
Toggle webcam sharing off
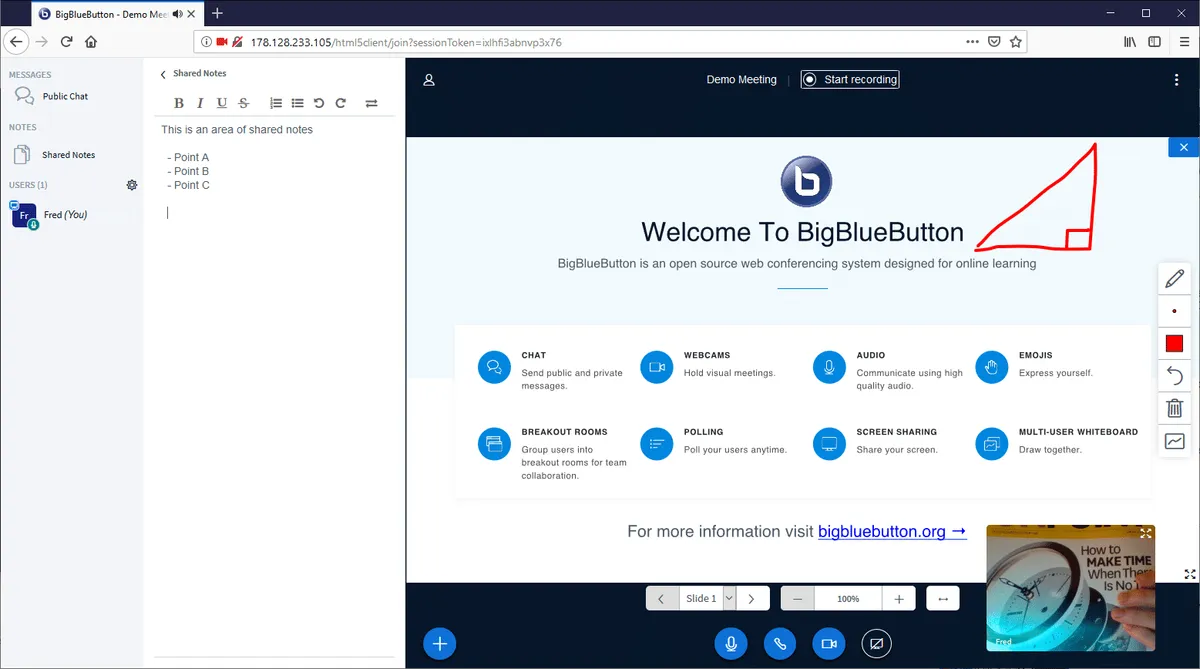(828, 644)
